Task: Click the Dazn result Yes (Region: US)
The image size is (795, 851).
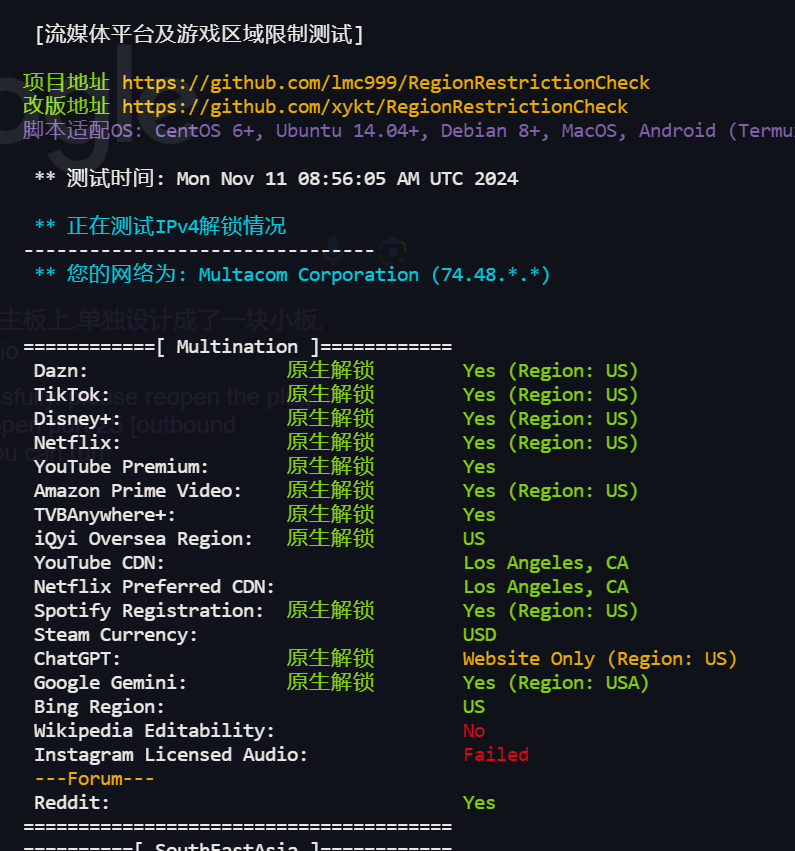Action: click(x=550, y=371)
